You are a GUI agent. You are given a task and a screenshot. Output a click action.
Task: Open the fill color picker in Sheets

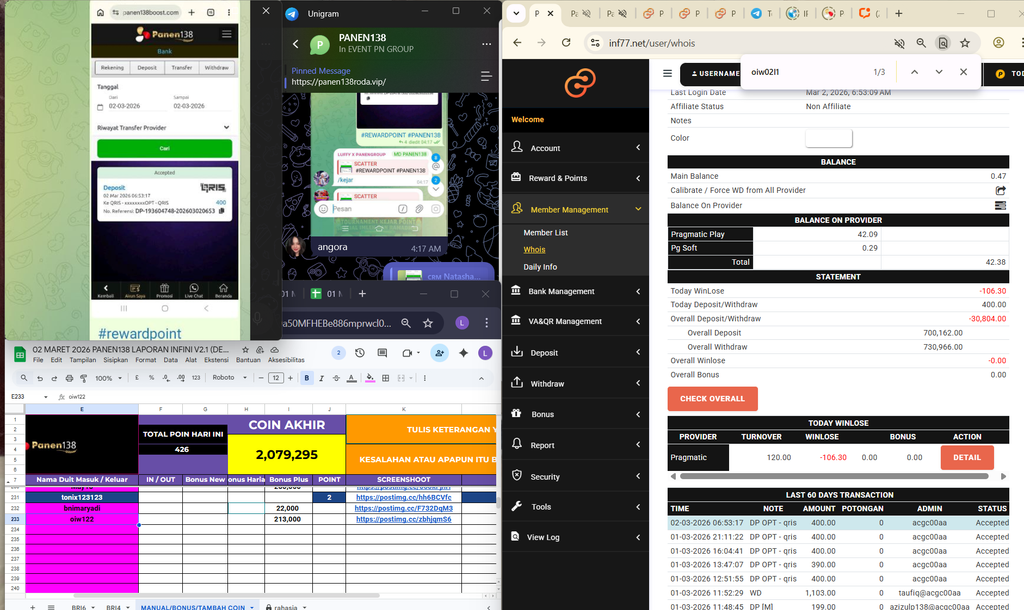pyautogui.click(x=370, y=378)
